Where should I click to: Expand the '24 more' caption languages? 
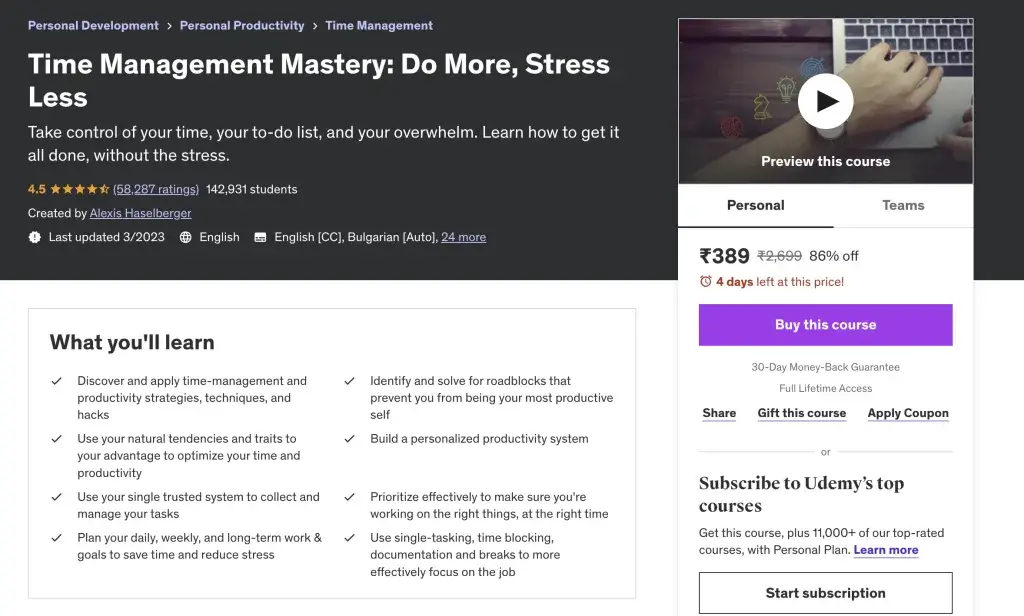pyautogui.click(x=463, y=237)
